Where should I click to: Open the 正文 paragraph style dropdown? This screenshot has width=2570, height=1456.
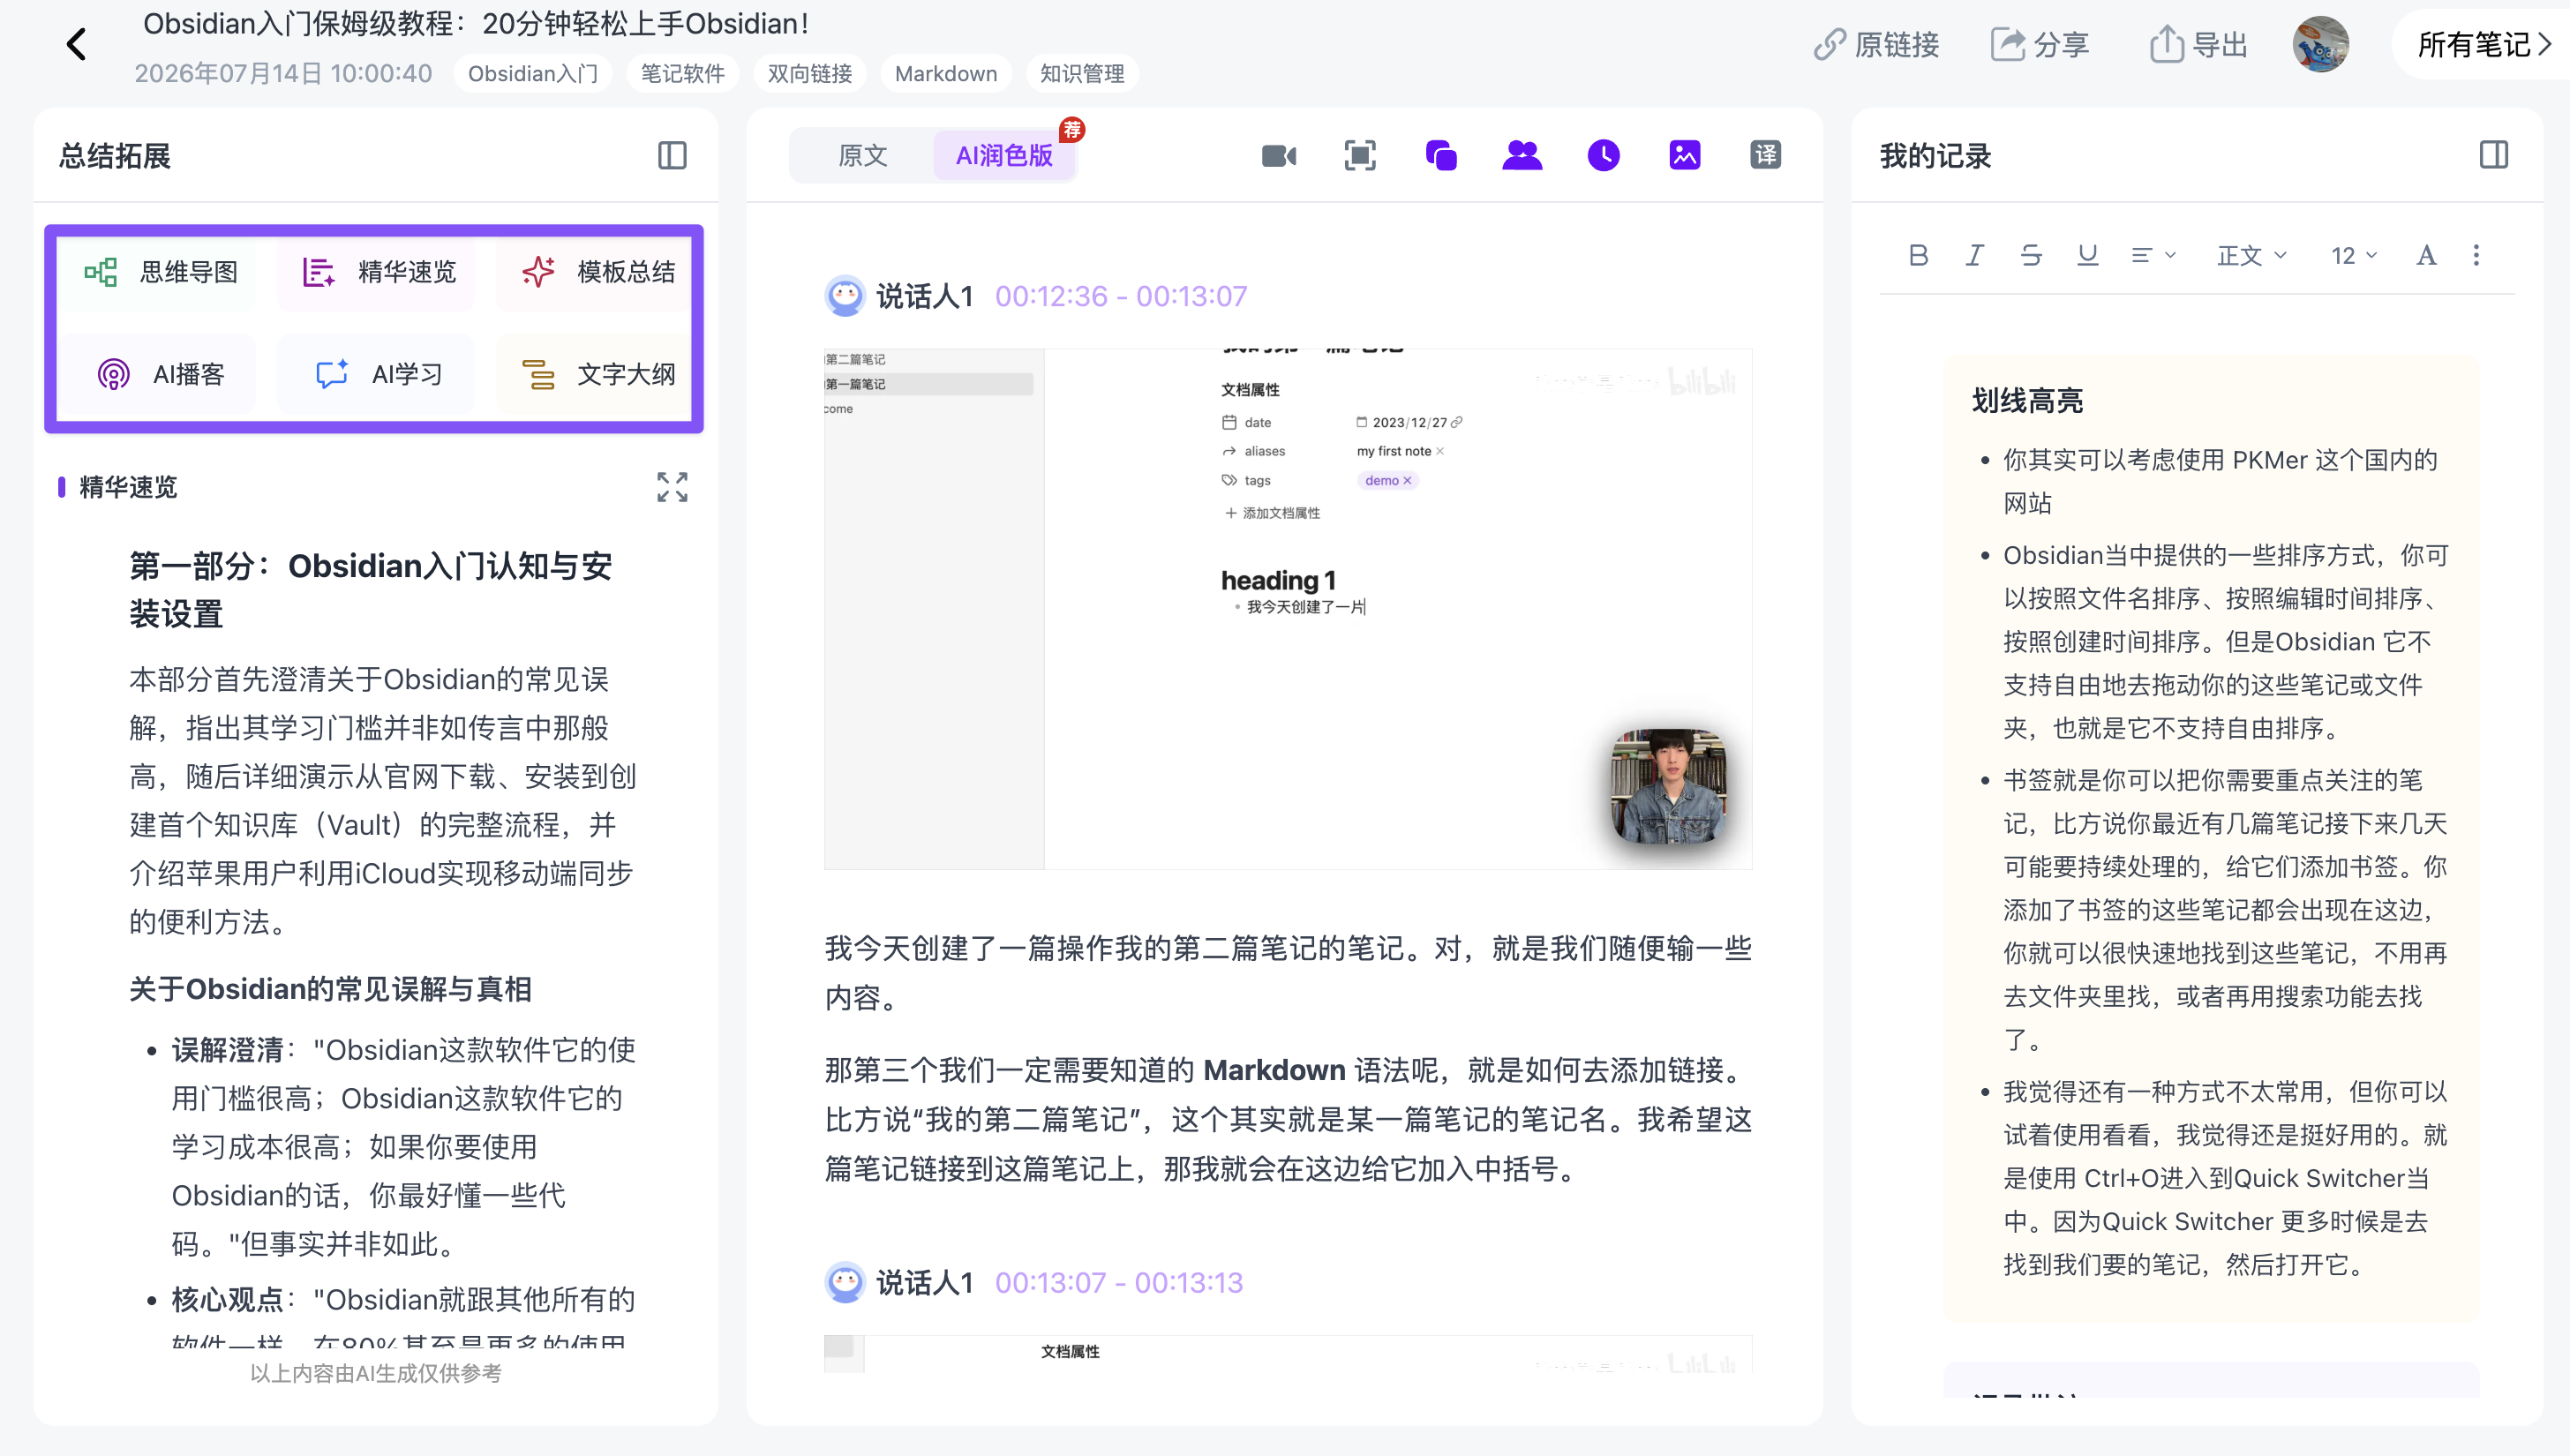tap(2251, 255)
